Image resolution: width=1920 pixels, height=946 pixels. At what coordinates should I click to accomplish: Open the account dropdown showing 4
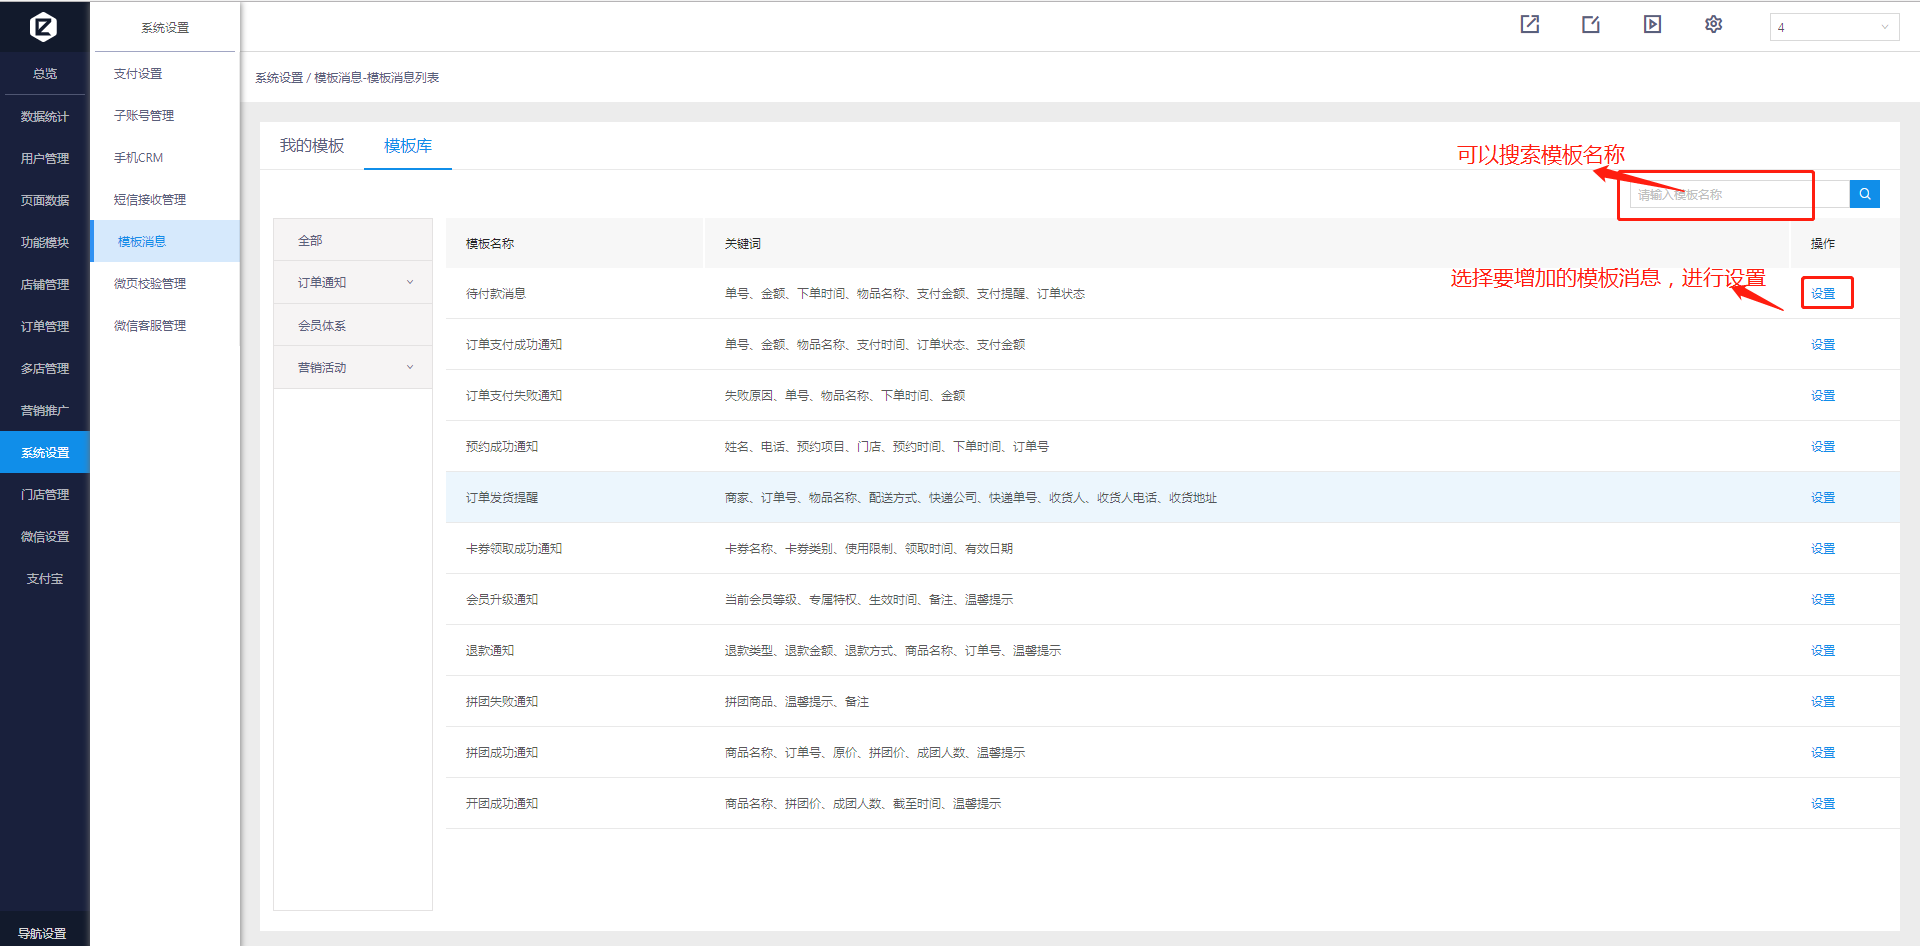1833,27
